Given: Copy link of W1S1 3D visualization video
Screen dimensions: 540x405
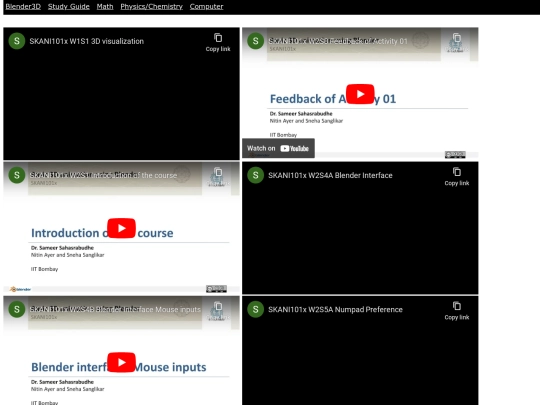Looking at the screenshot, I should coord(218,42).
